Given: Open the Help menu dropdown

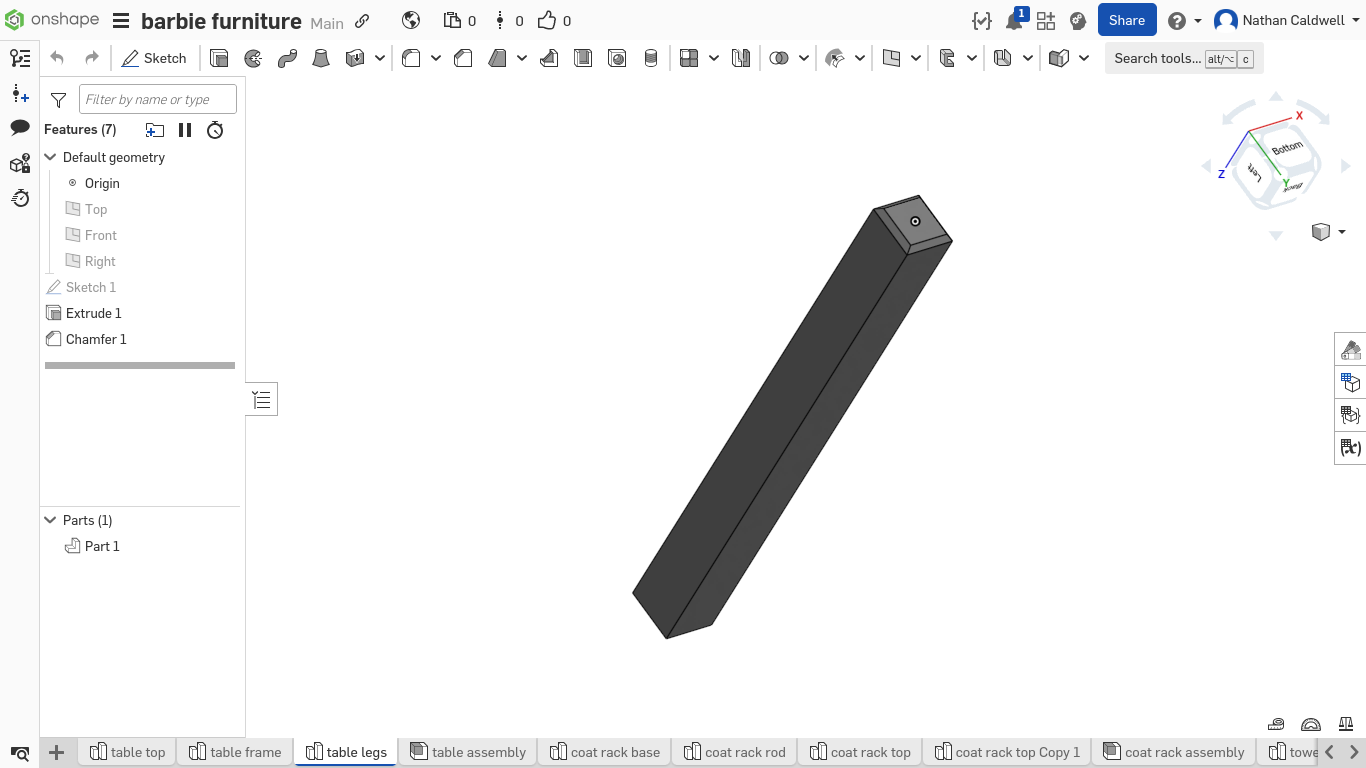Looking at the screenshot, I should point(1185,20).
